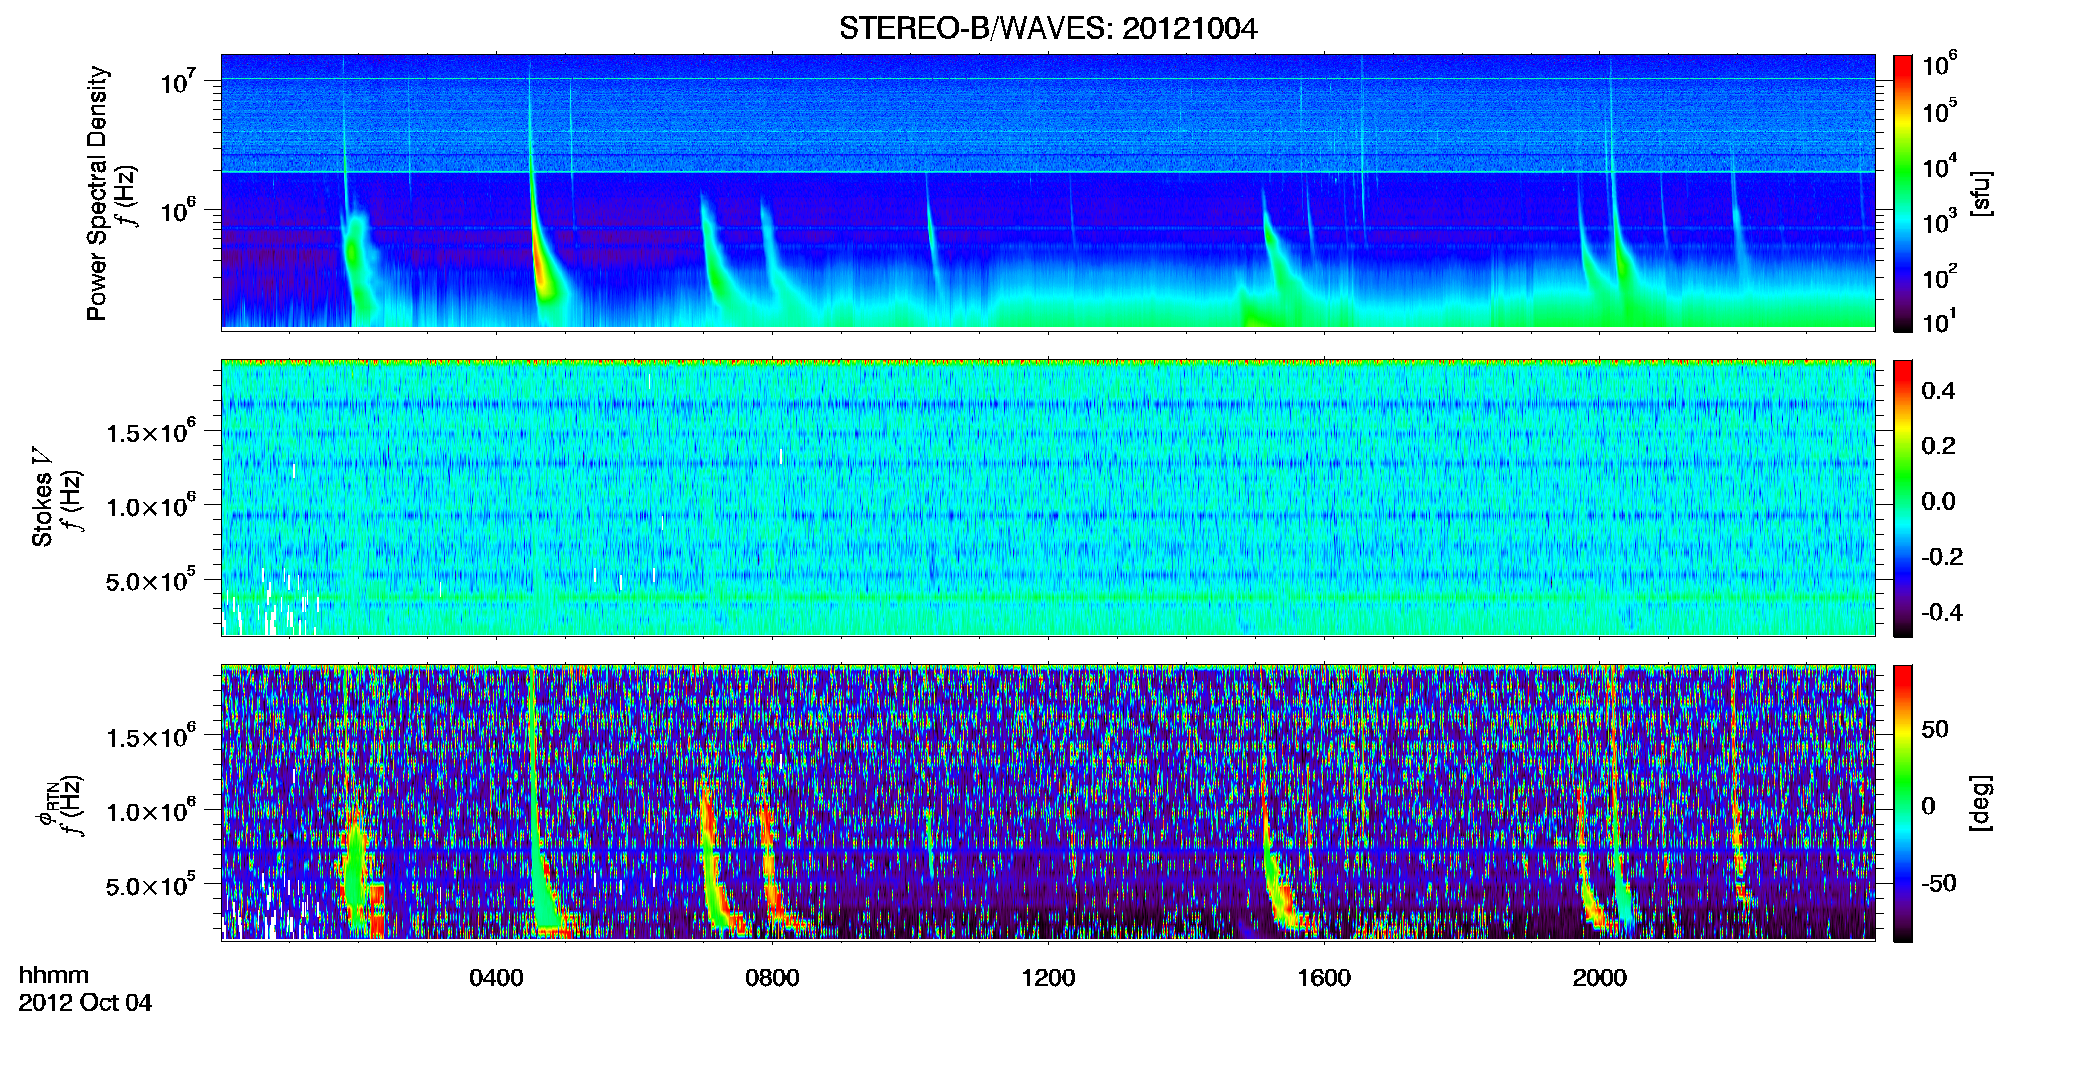Viewport: 2096px width, 1080px height.
Task: Click the phi RTN angle colorbar
Action: 1903,803
